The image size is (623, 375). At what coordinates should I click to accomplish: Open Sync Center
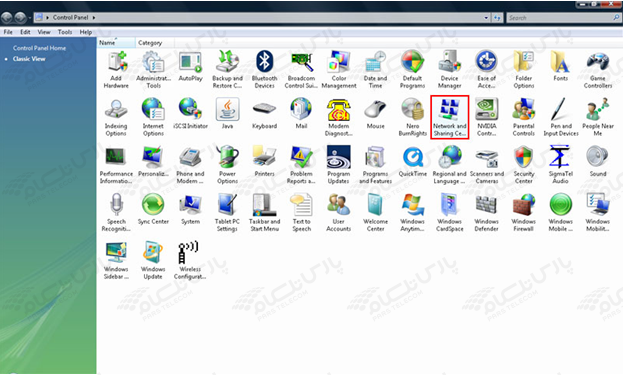pos(153,210)
